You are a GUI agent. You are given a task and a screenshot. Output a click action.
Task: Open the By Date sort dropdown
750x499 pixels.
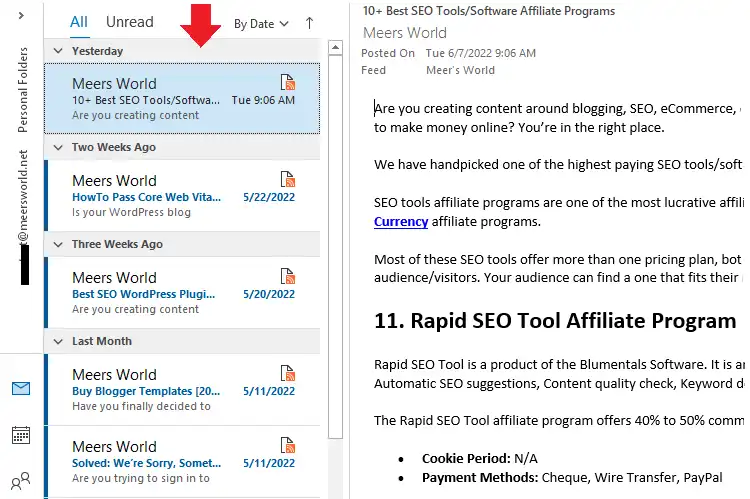pyautogui.click(x=261, y=24)
